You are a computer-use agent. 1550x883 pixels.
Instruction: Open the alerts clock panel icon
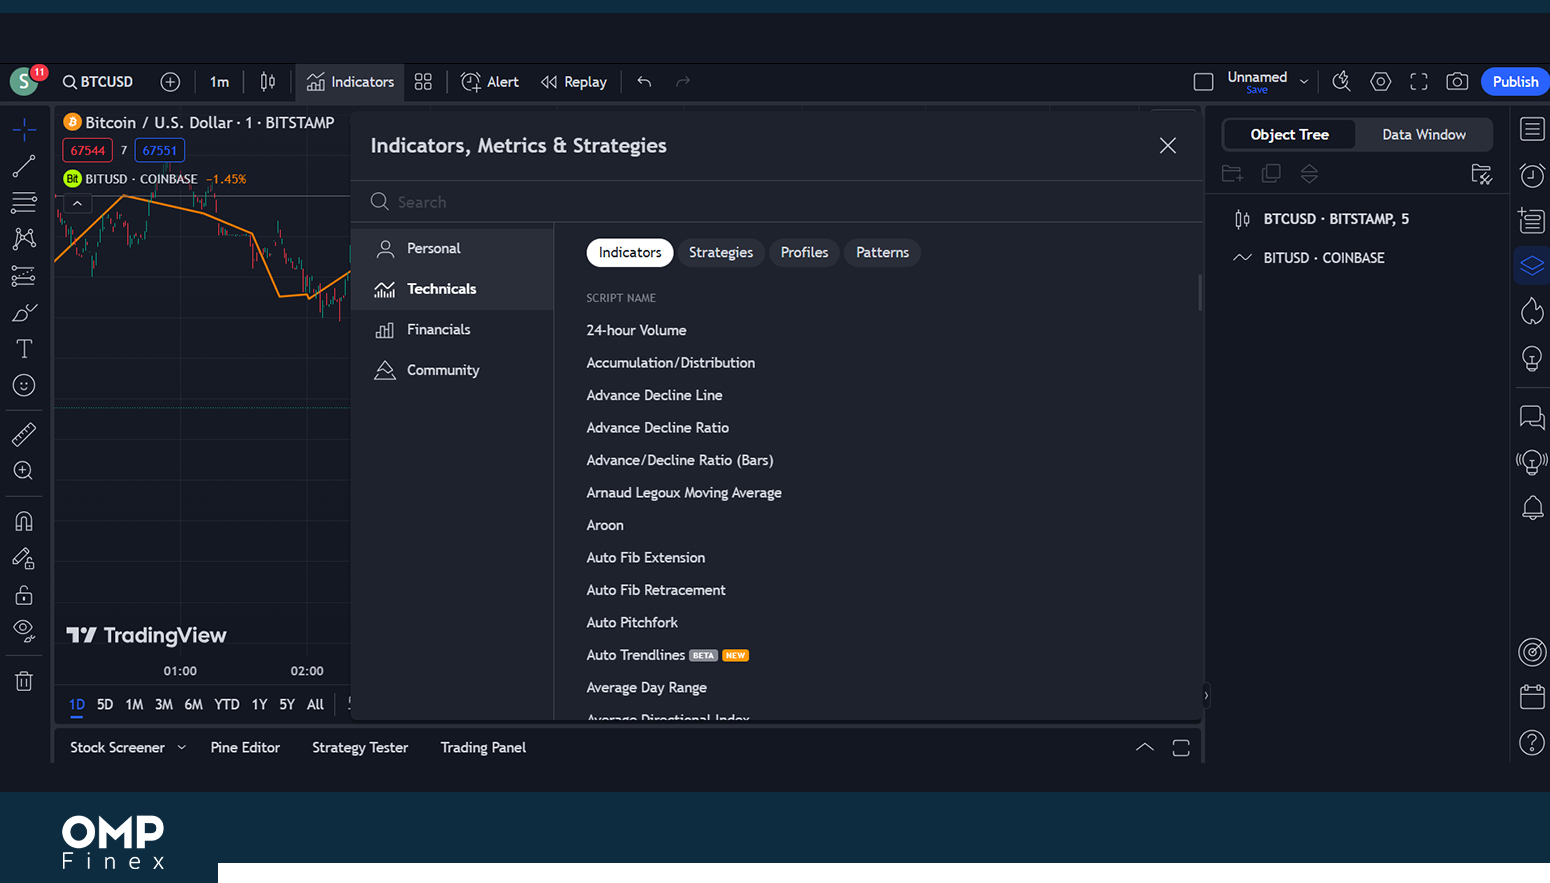(1532, 175)
